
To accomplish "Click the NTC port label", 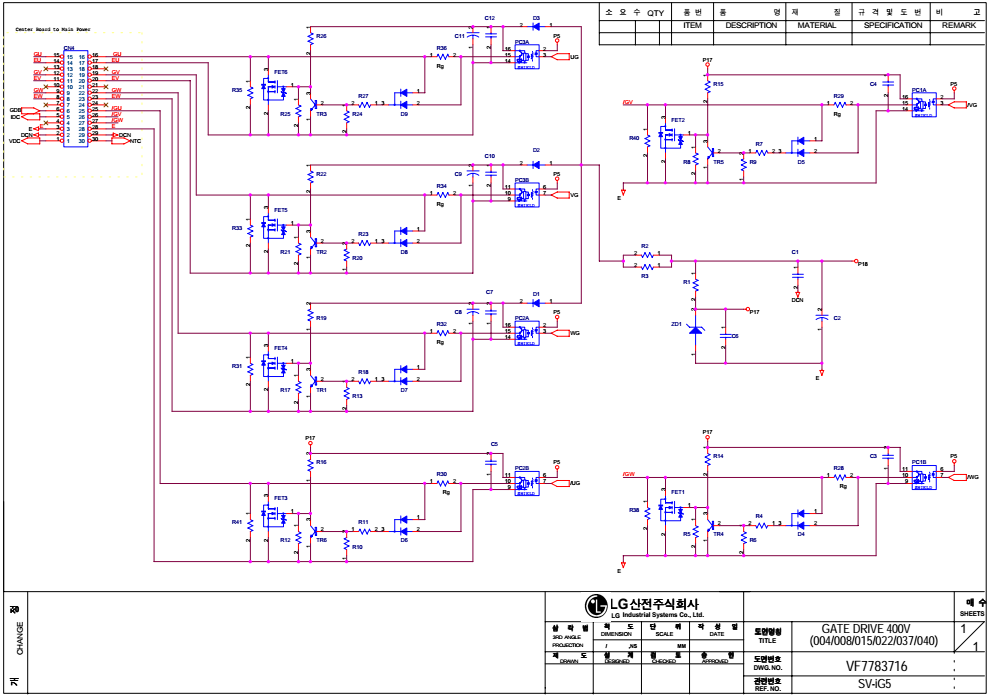I will click(x=135, y=141).
